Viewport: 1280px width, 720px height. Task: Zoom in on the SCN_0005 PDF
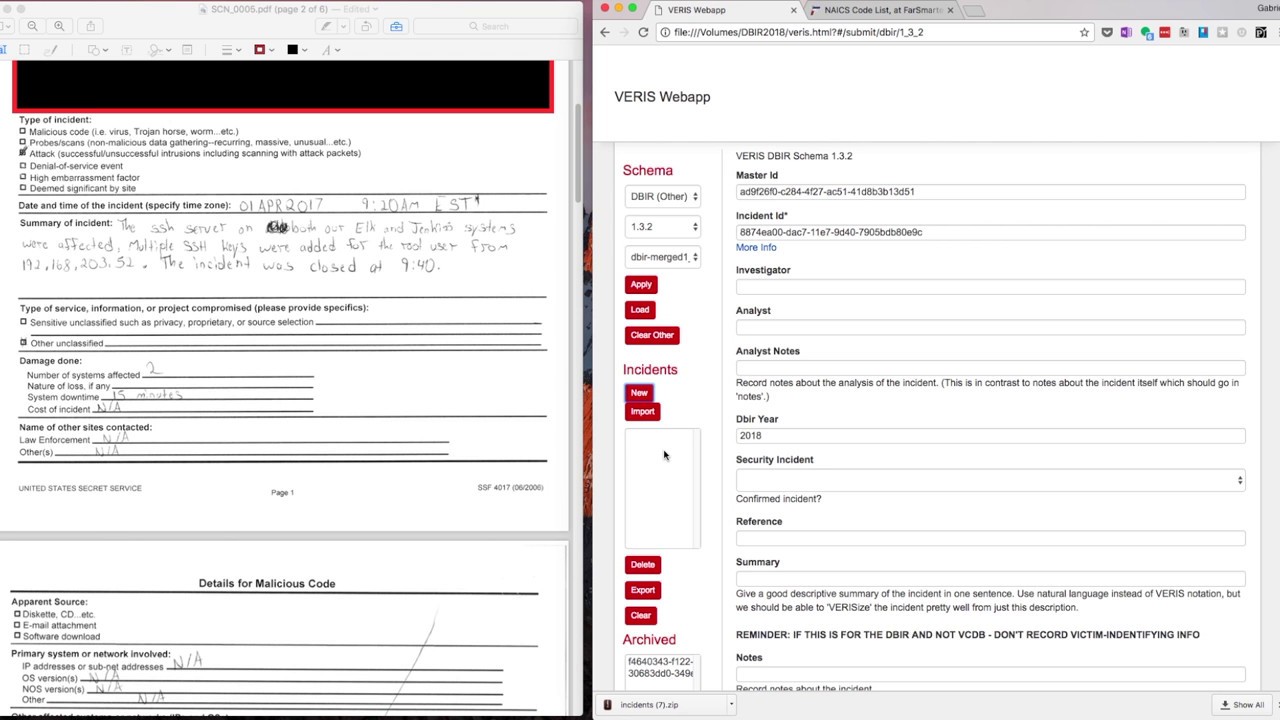59,26
